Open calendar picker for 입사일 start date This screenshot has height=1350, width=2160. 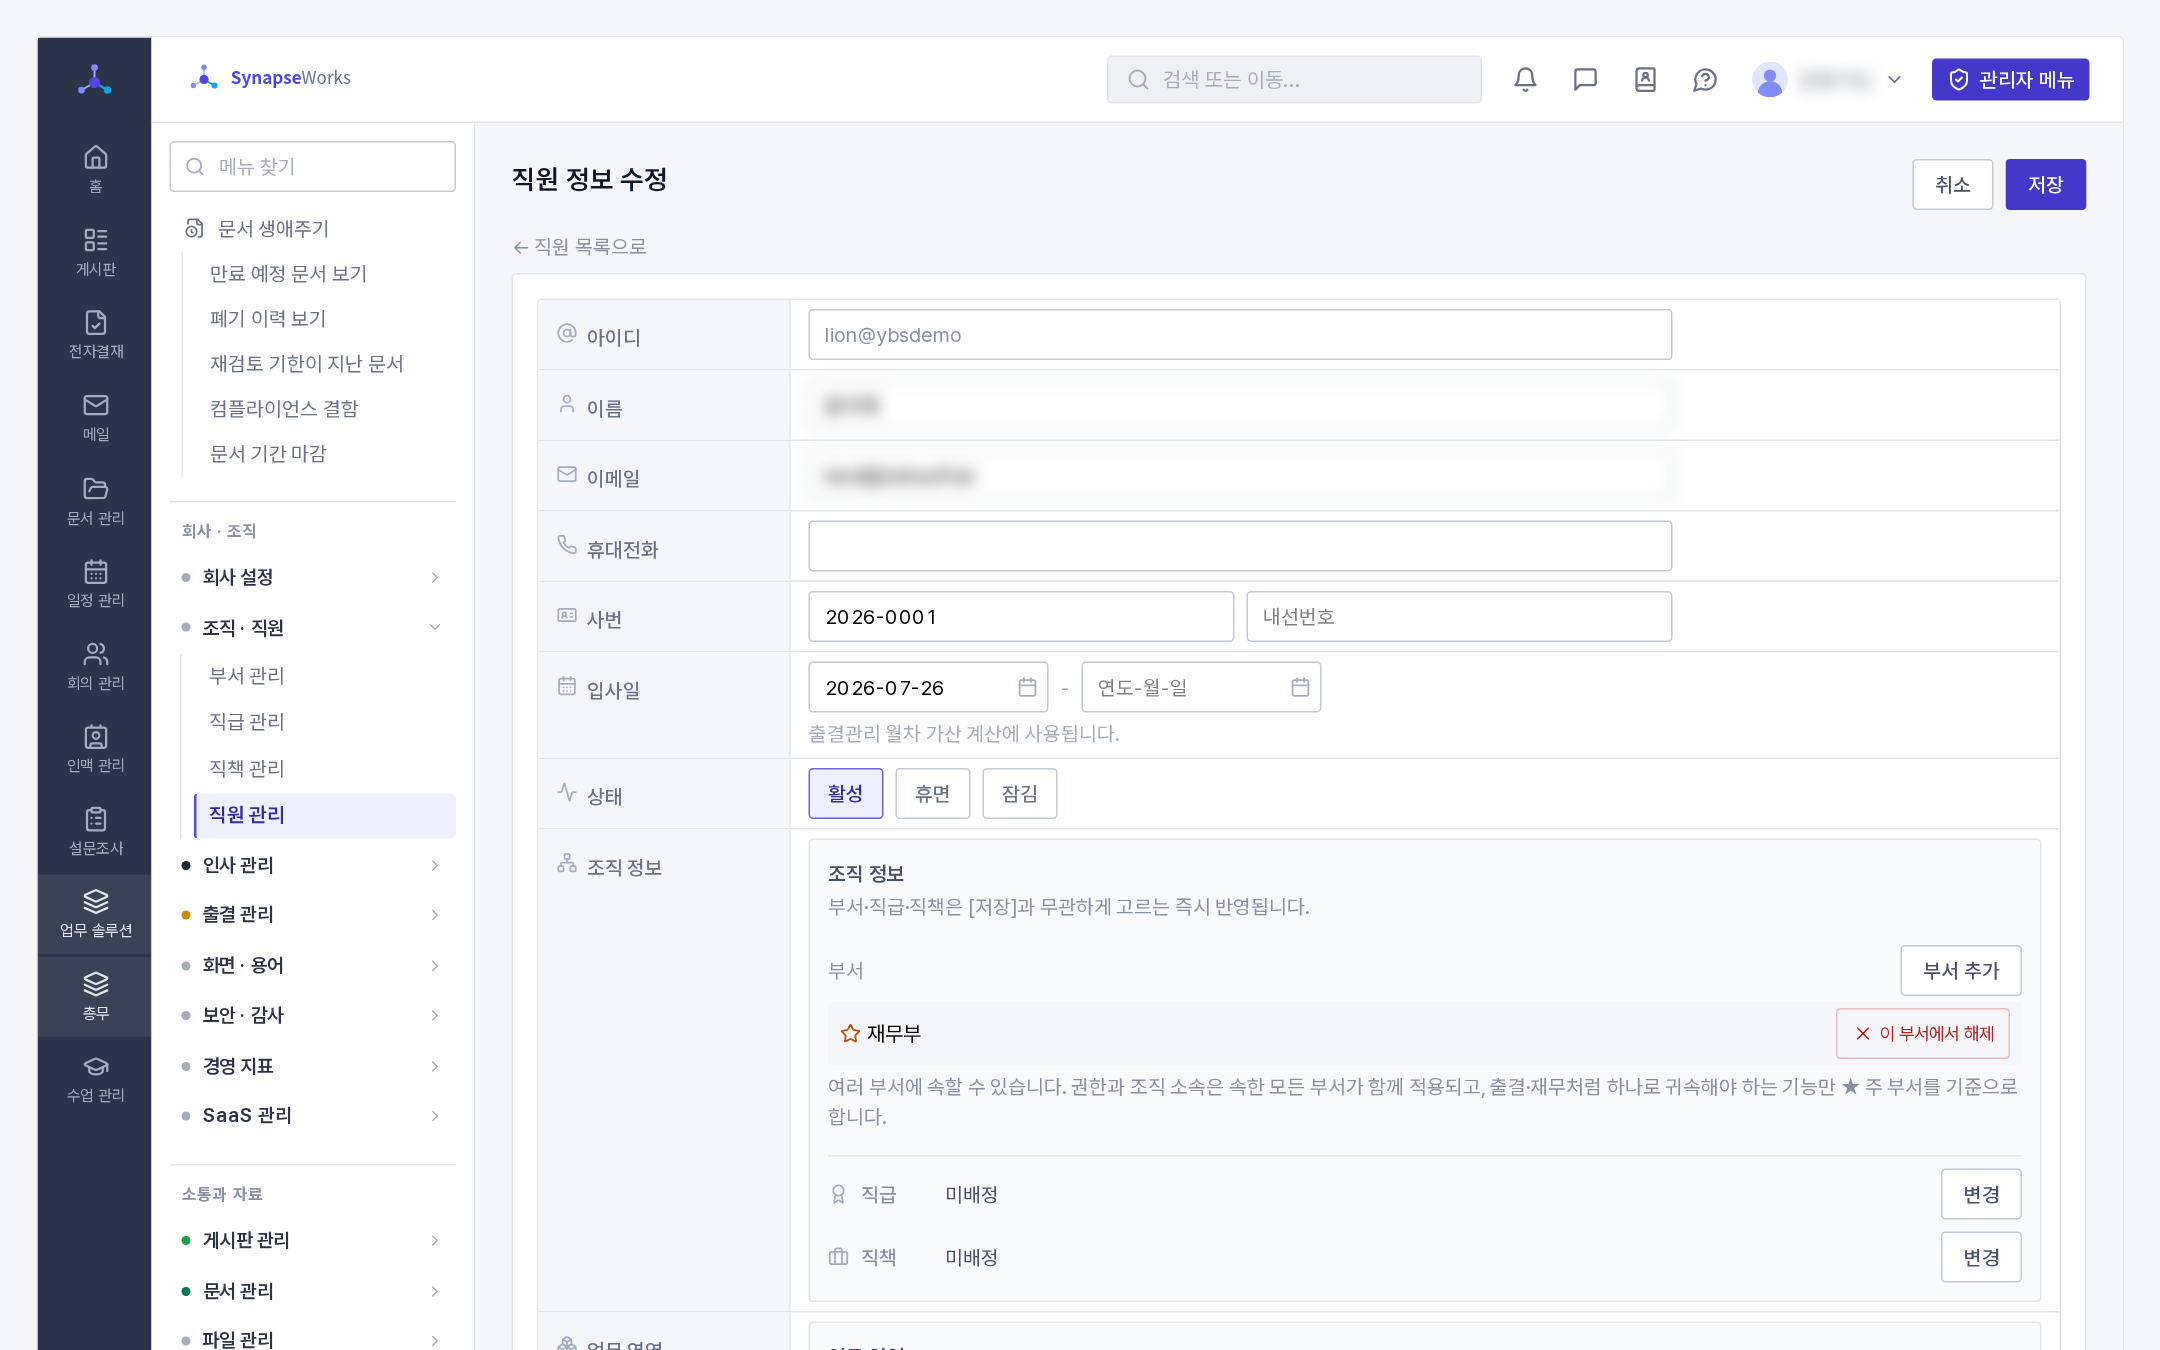(x=1027, y=687)
